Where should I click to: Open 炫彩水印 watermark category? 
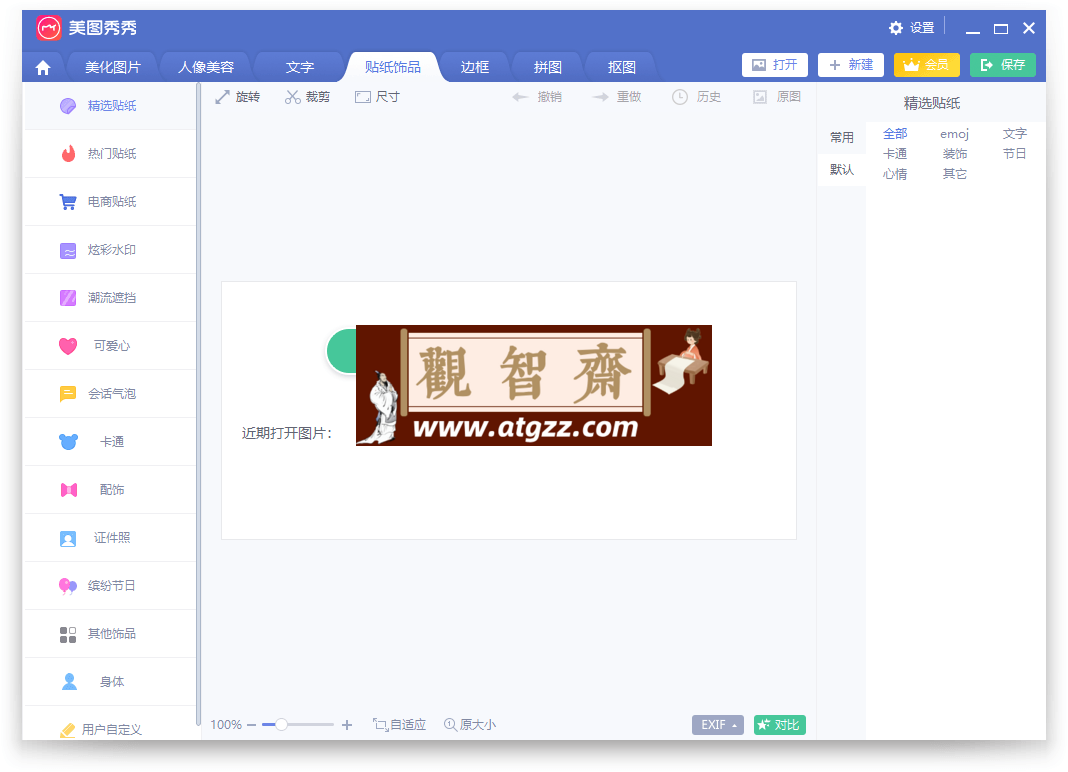(x=110, y=250)
